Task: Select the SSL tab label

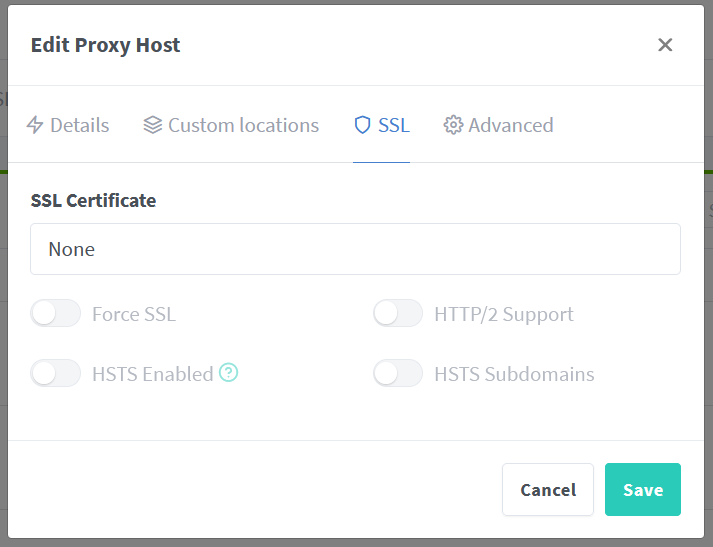Action: [x=393, y=125]
